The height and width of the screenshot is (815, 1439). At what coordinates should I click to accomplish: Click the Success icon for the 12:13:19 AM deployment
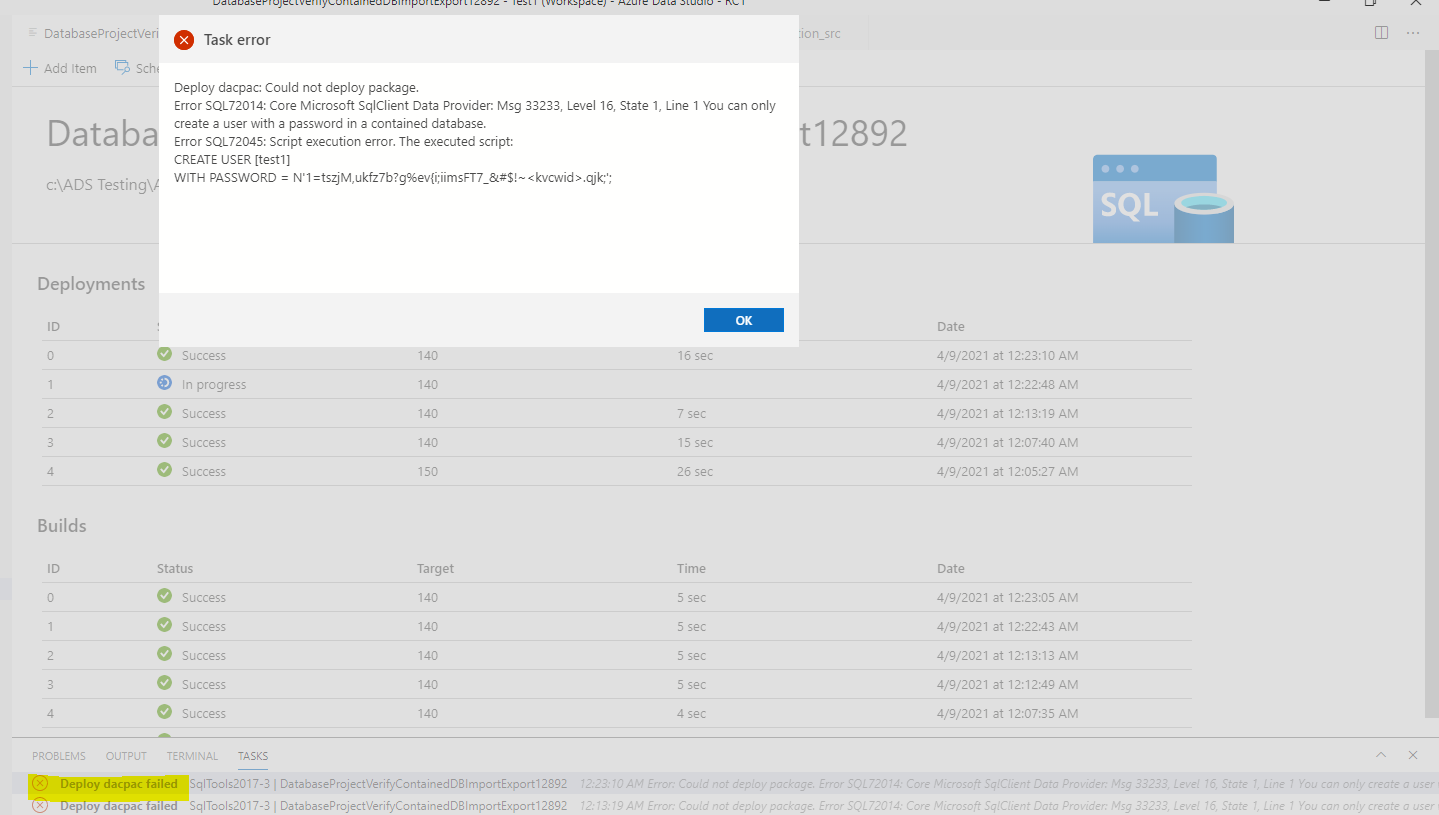[x=165, y=412]
